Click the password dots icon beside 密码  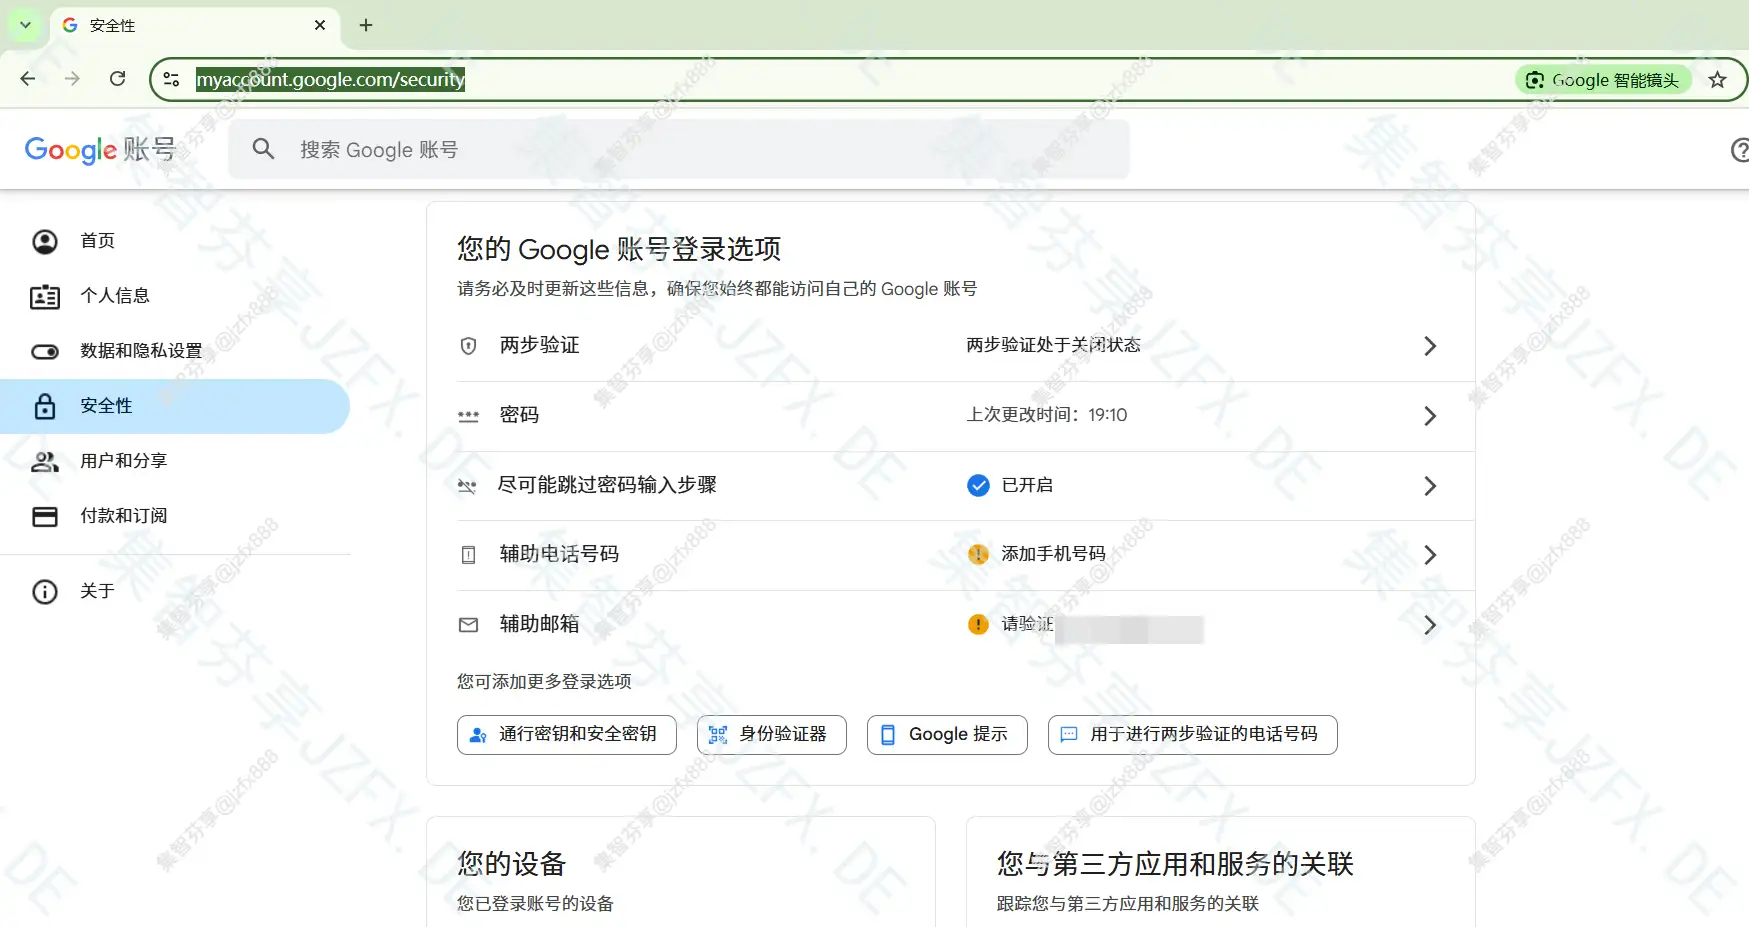click(x=468, y=416)
